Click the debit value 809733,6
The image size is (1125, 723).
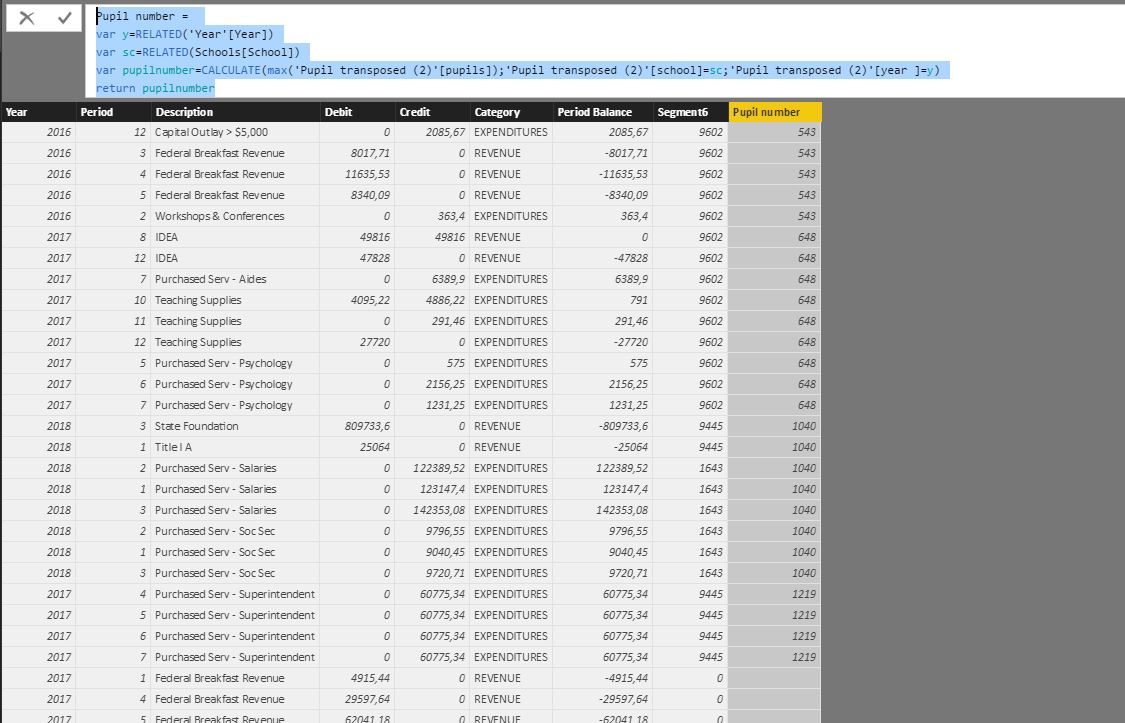tap(367, 426)
